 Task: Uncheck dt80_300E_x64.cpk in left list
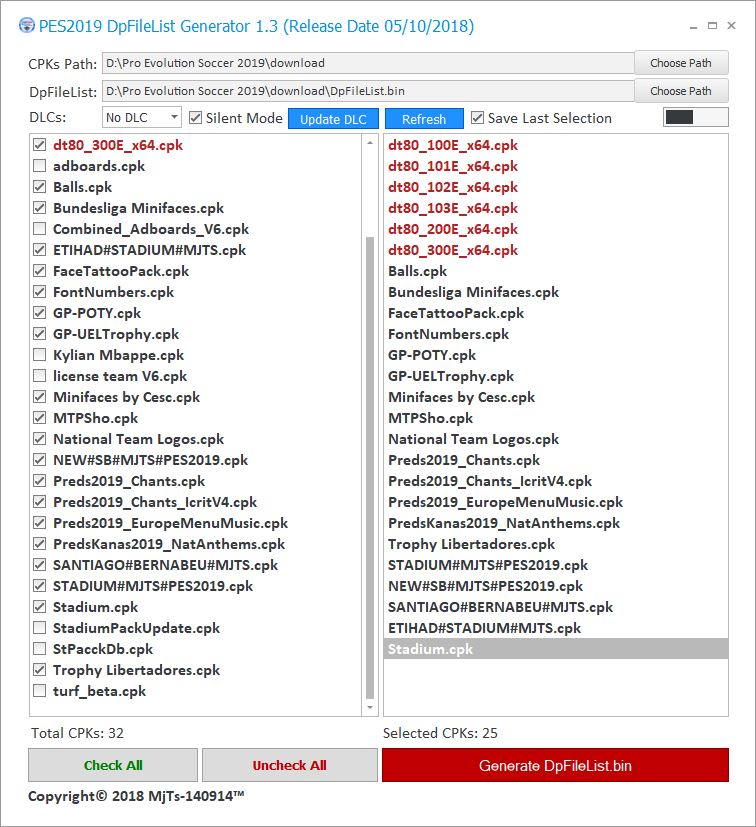(x=40, y=145)
